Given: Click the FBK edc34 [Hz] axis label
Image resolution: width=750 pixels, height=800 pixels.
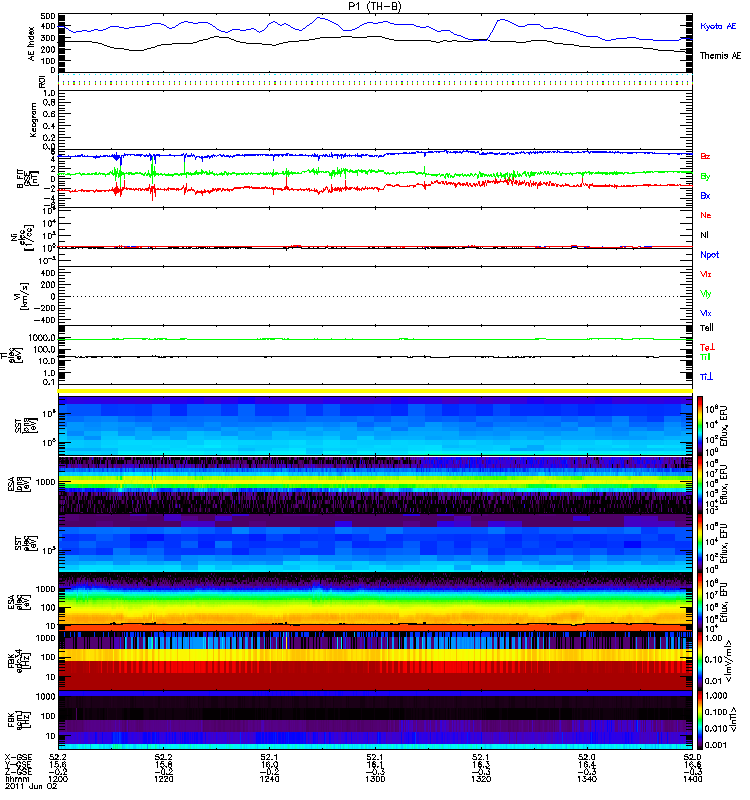Looking at the screenshot, I should pyautogui.click(x=17, y=661).
